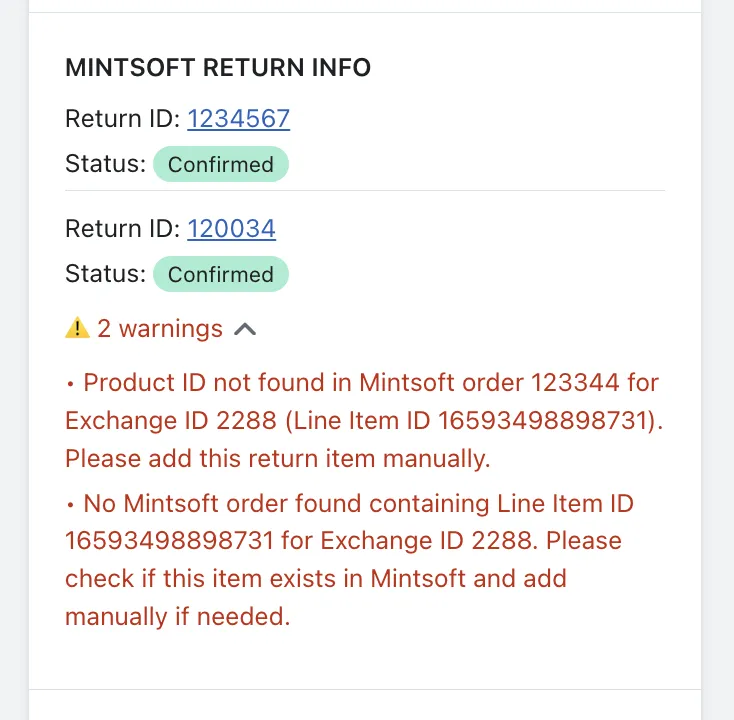This screenshot has width=734, height=720.
Task: Open Return ID 120034 link
Action: 231,229
